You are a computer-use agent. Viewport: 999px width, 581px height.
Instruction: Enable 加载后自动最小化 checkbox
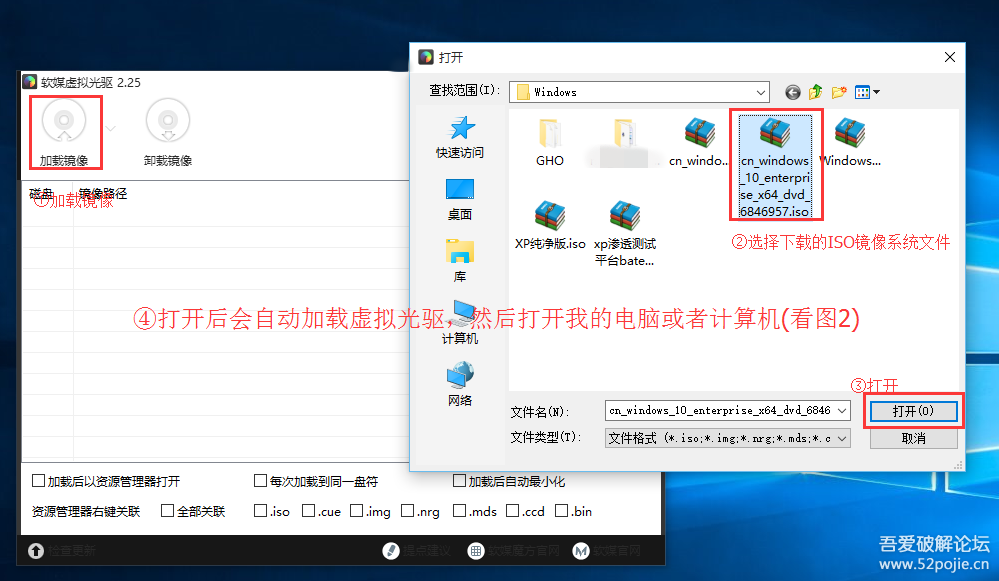click(459, 481)
